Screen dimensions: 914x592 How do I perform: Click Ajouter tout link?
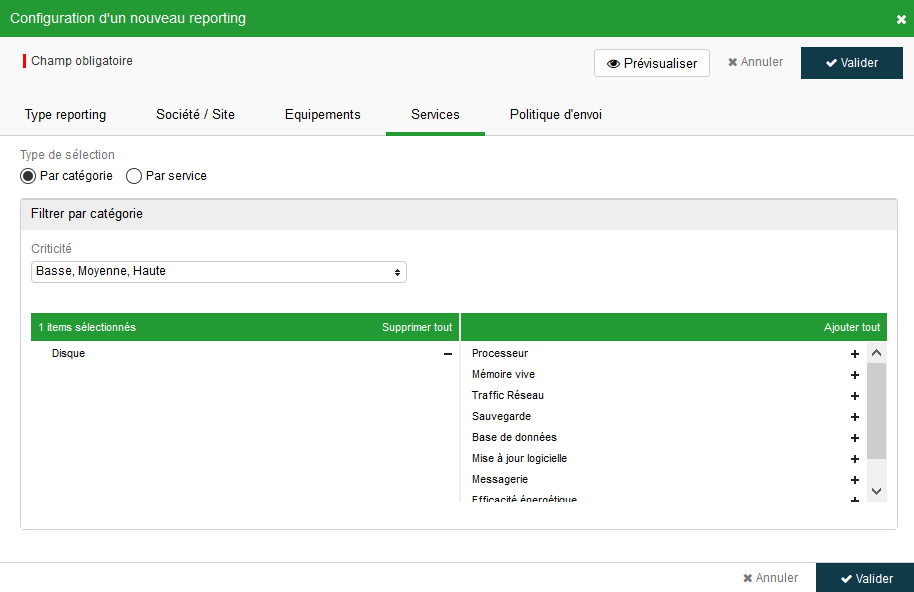click(852, 327)
